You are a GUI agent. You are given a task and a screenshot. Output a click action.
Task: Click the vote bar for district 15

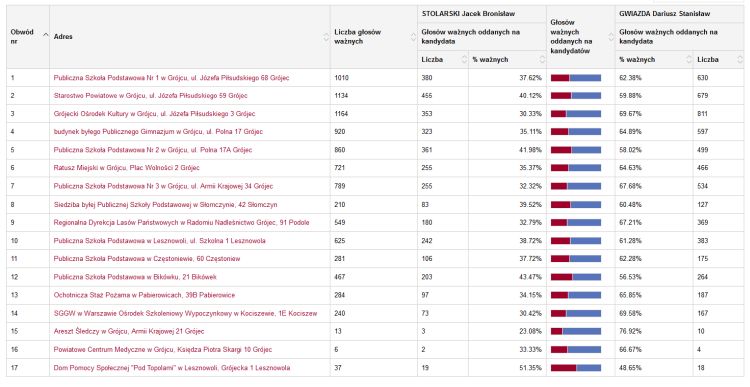[x=576, y=331]
